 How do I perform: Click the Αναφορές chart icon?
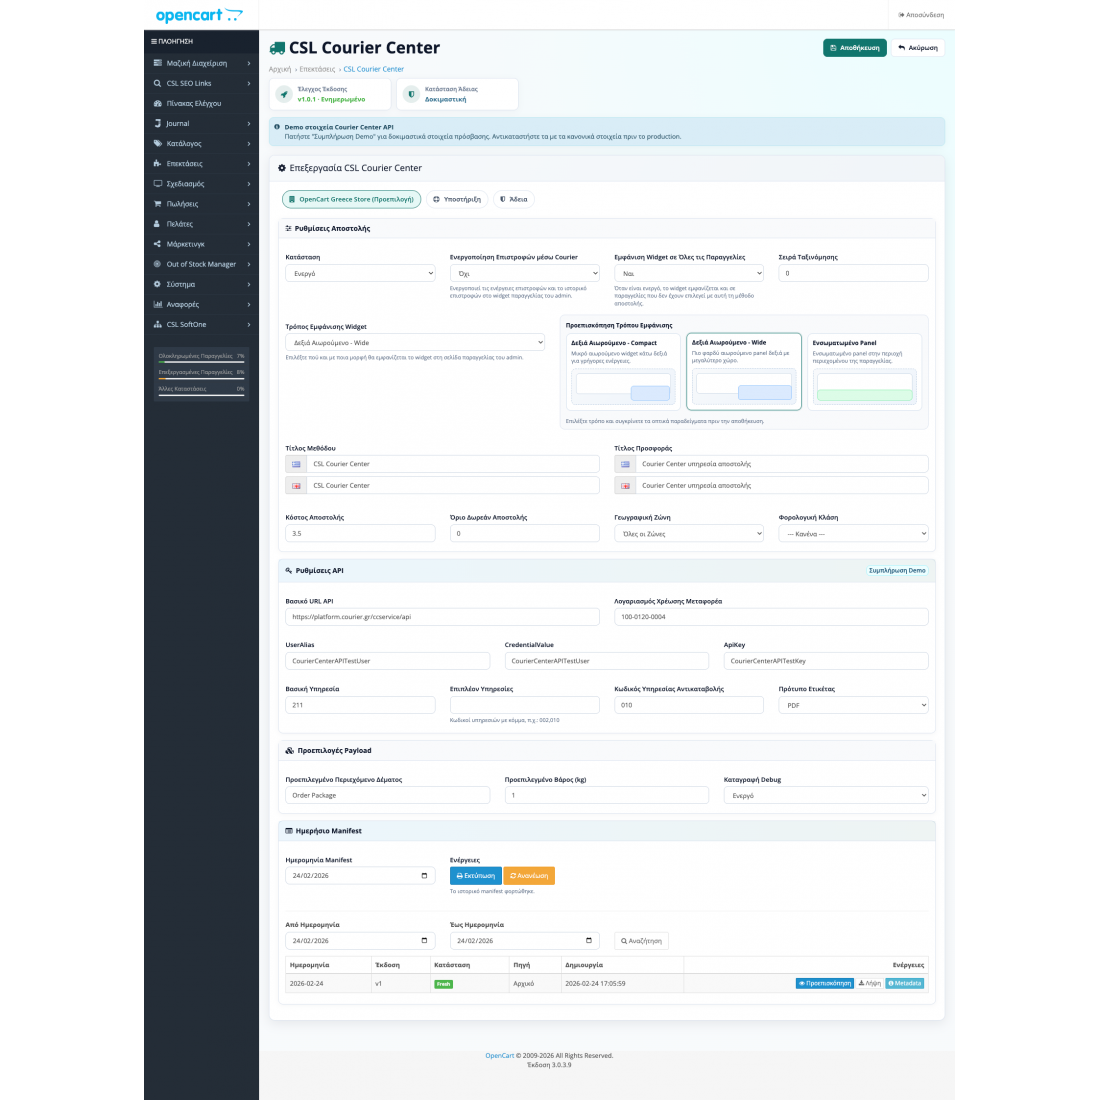[157, 304]
